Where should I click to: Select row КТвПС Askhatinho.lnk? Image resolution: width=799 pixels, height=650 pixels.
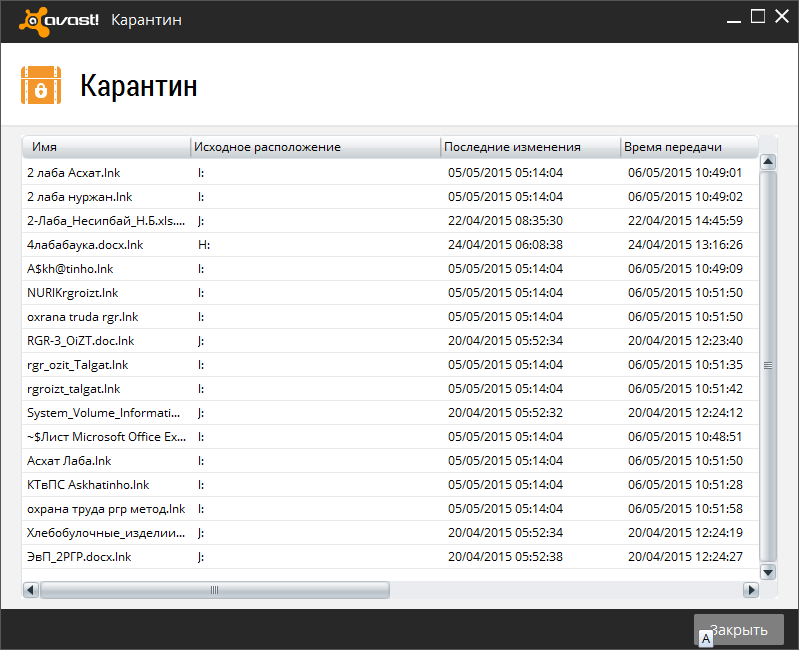(390, 484)
